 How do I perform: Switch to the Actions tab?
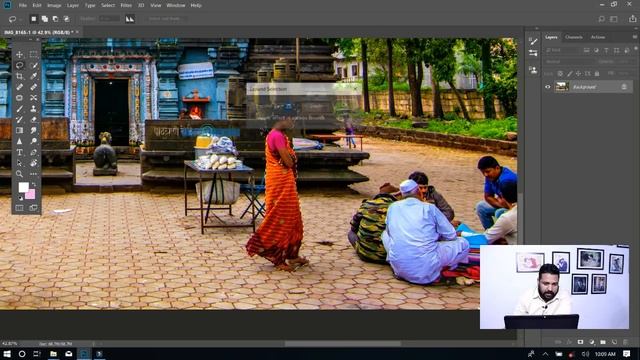[x=598, y=37]
